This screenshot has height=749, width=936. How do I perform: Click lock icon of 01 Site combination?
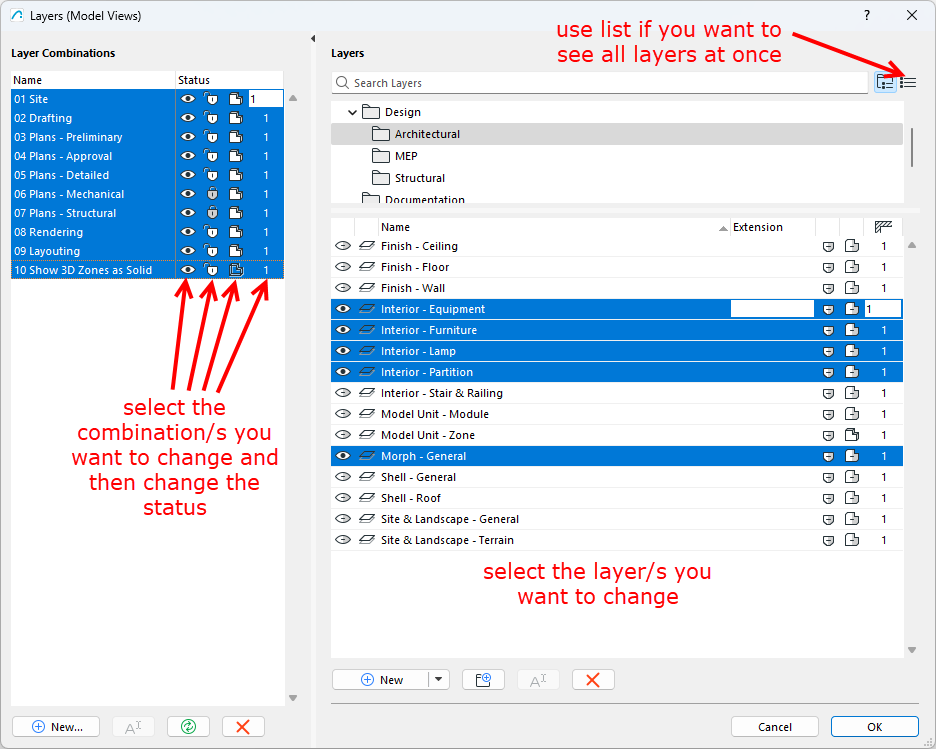(212, 99)
